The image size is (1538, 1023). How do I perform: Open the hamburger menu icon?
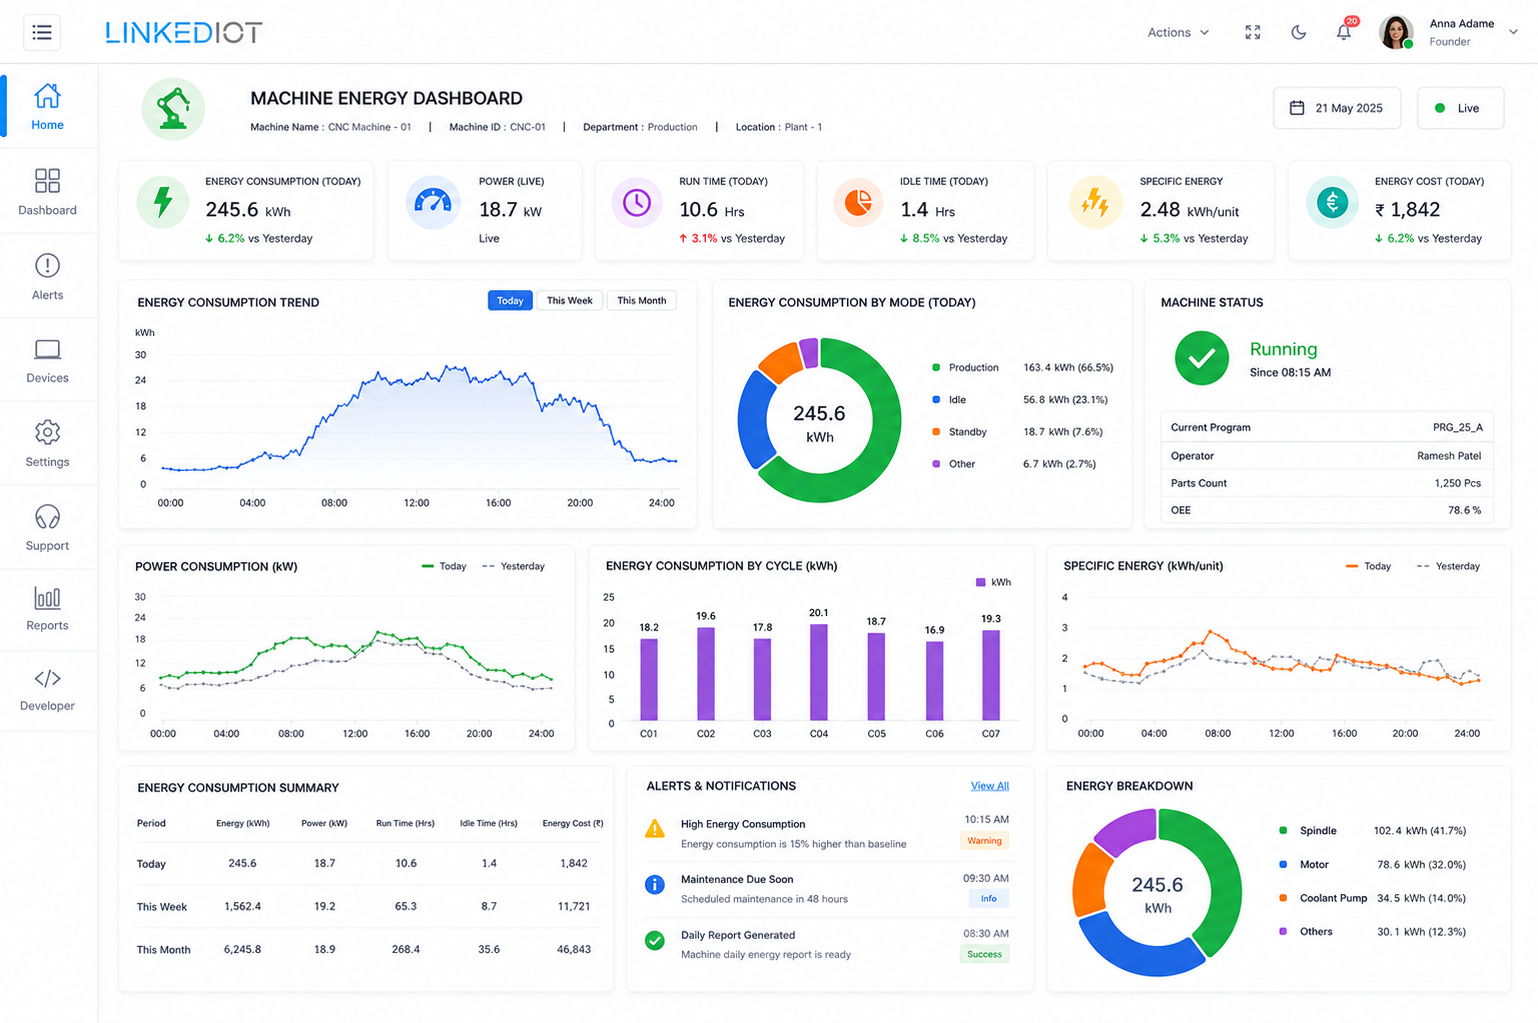42,33
